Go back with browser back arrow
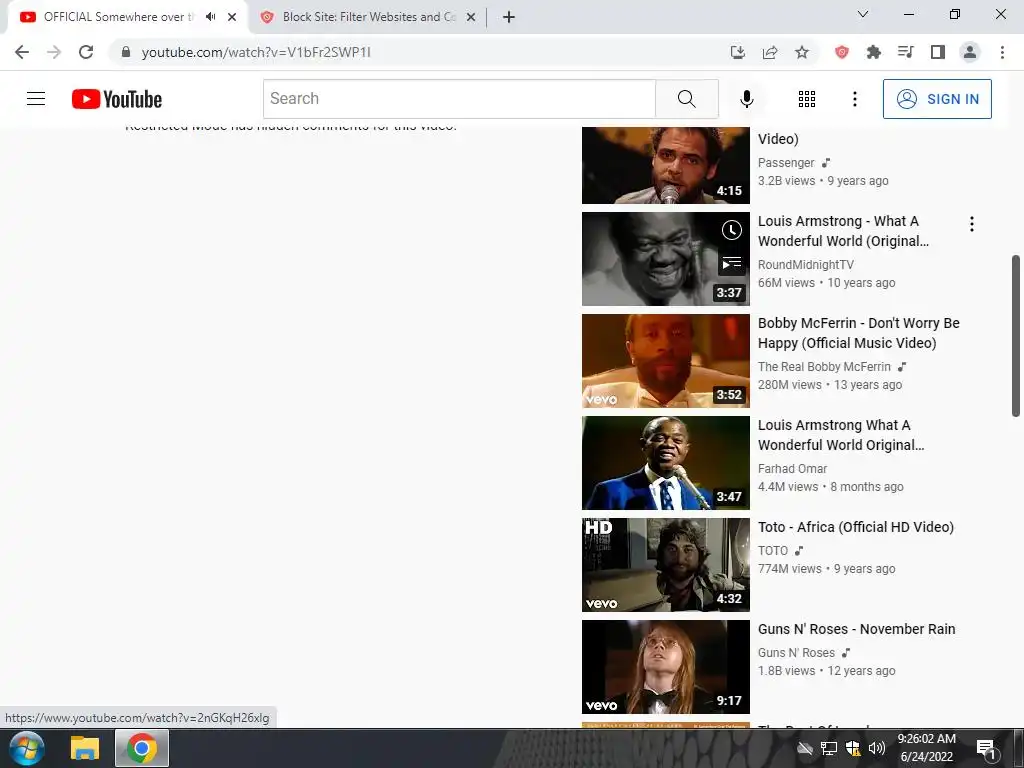 tap(22, 52)
